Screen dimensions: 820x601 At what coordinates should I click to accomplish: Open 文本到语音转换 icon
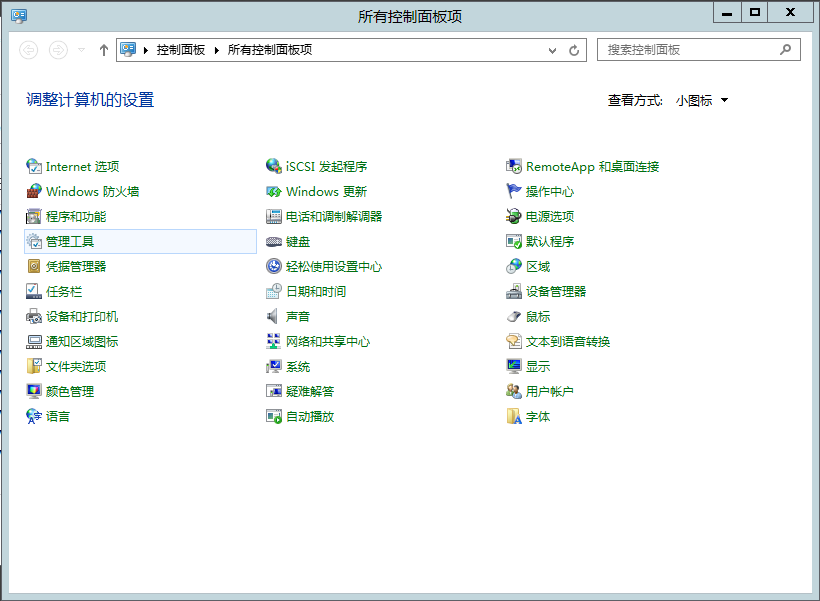pos(514,342)
